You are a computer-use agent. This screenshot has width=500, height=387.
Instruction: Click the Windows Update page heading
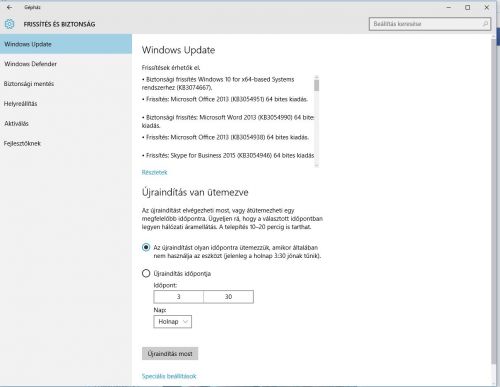(x=178, y=50)
